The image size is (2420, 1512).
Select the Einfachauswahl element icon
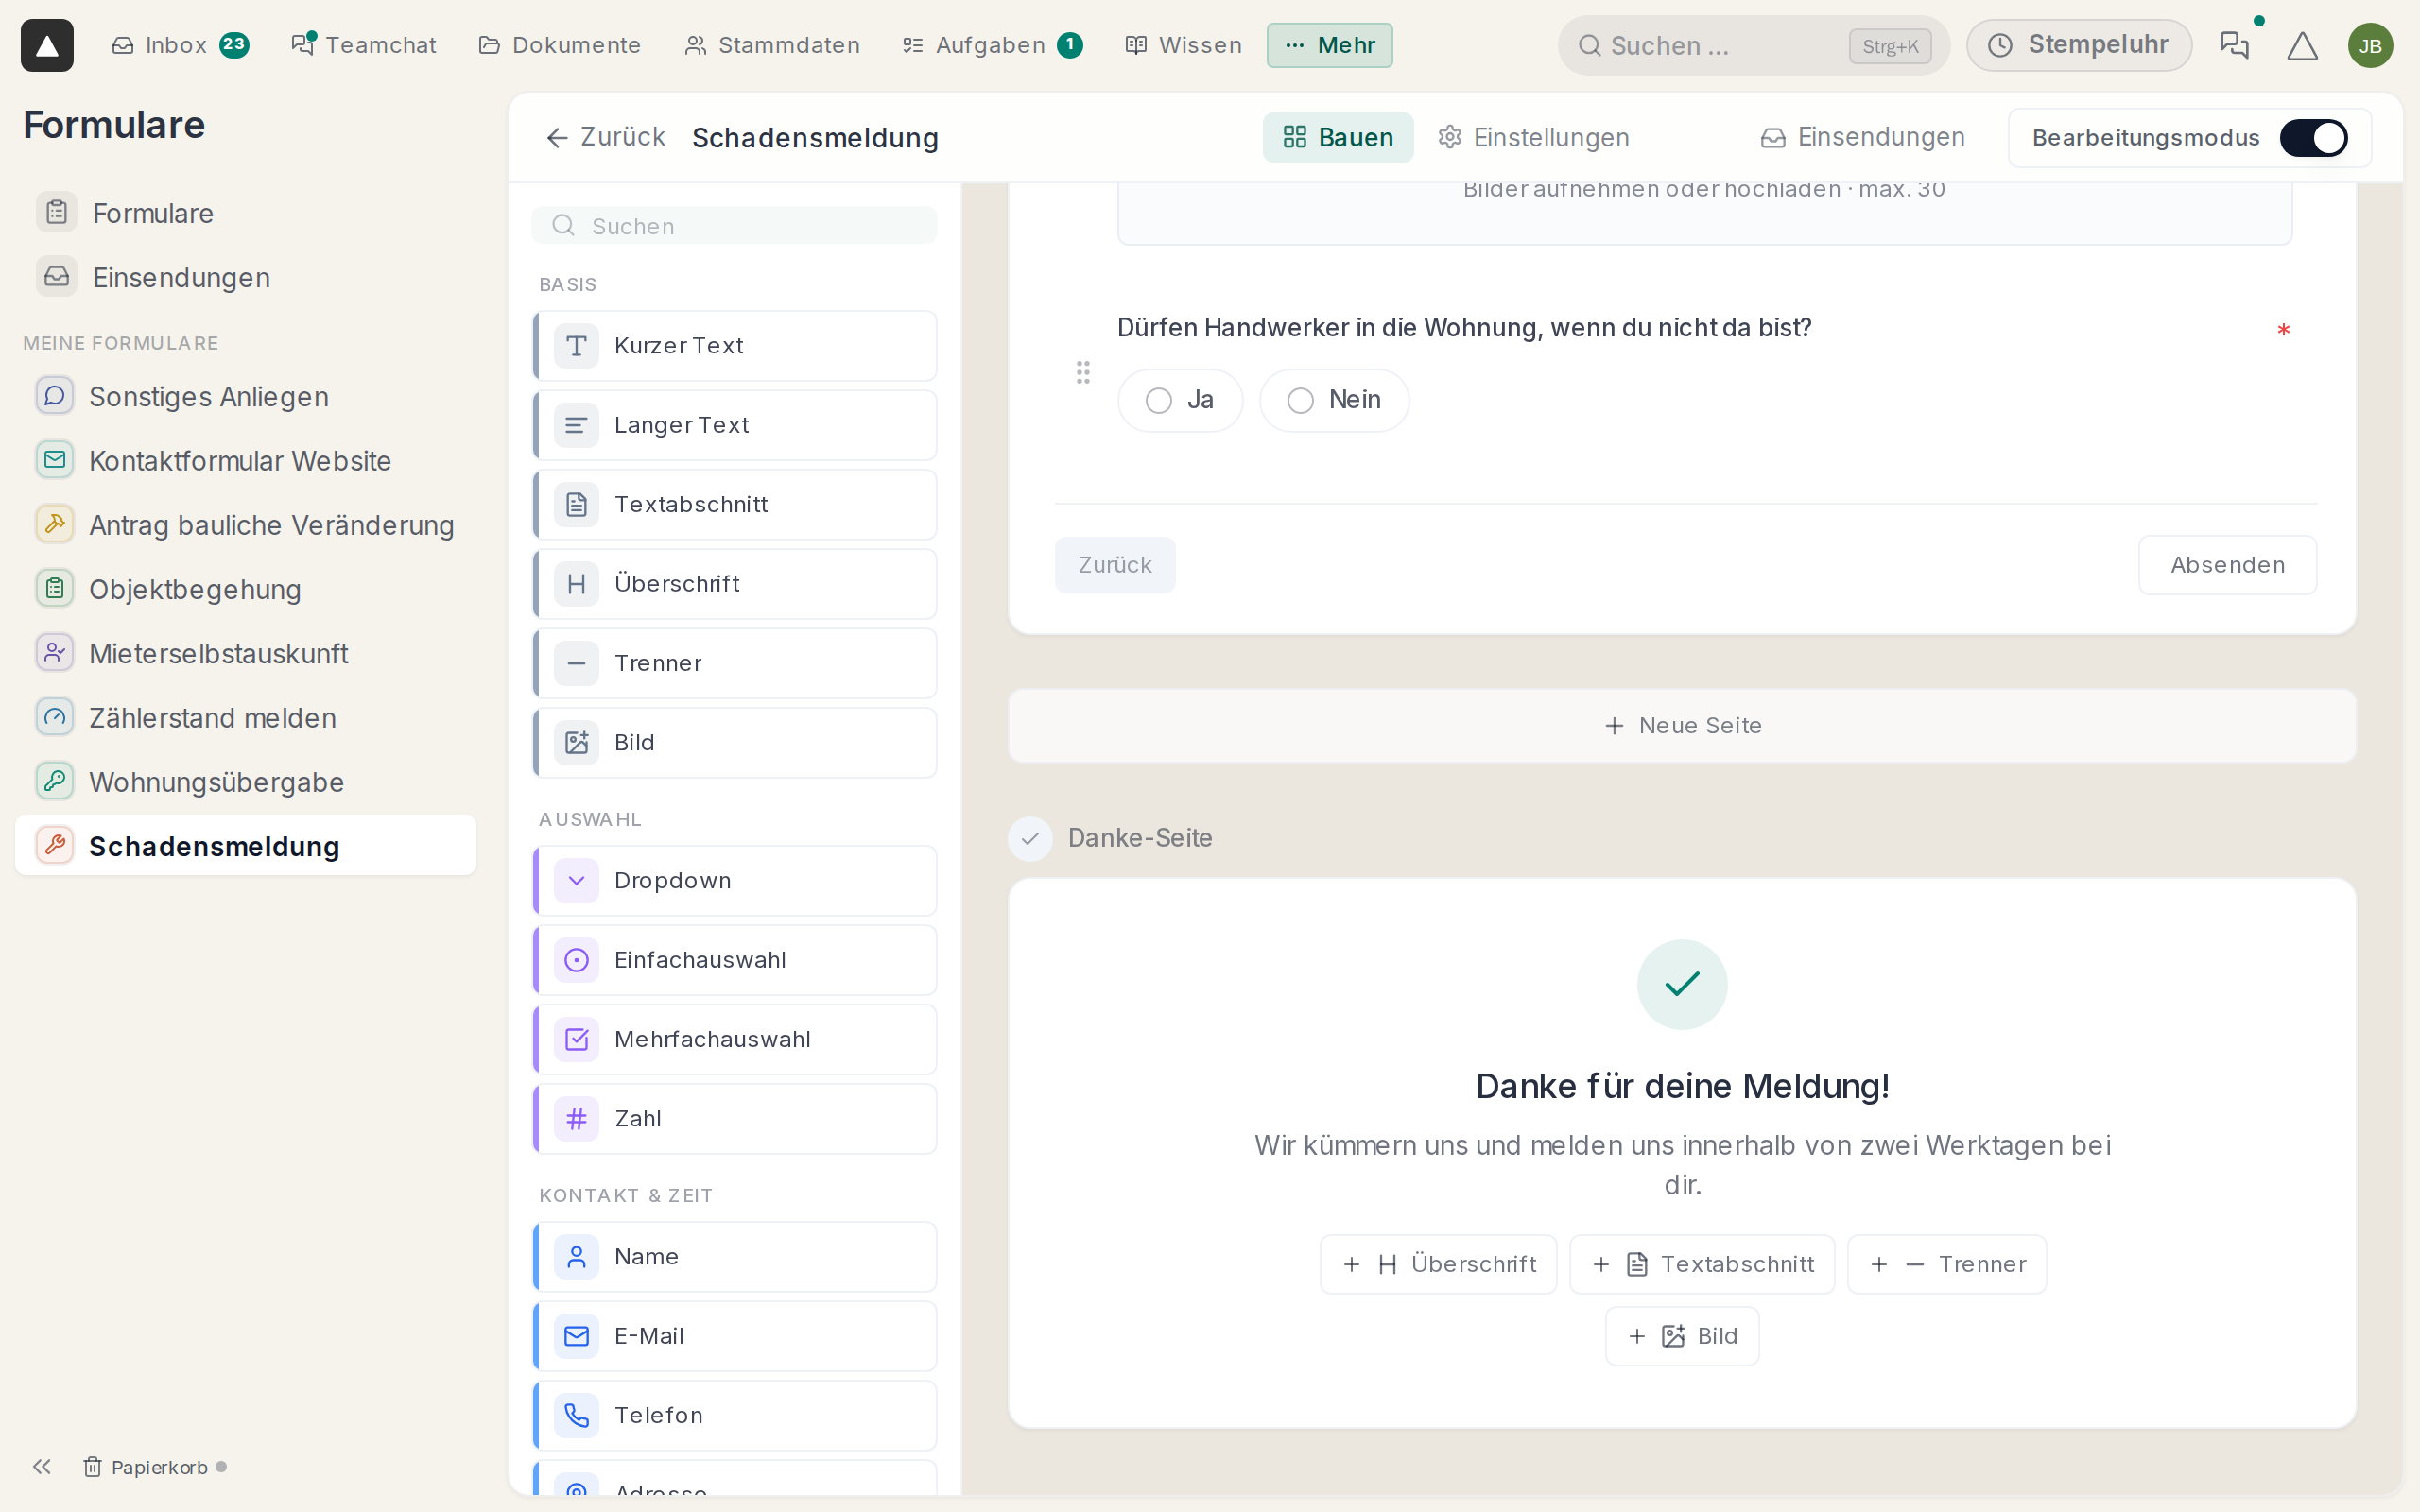click(x=577, y=960)
